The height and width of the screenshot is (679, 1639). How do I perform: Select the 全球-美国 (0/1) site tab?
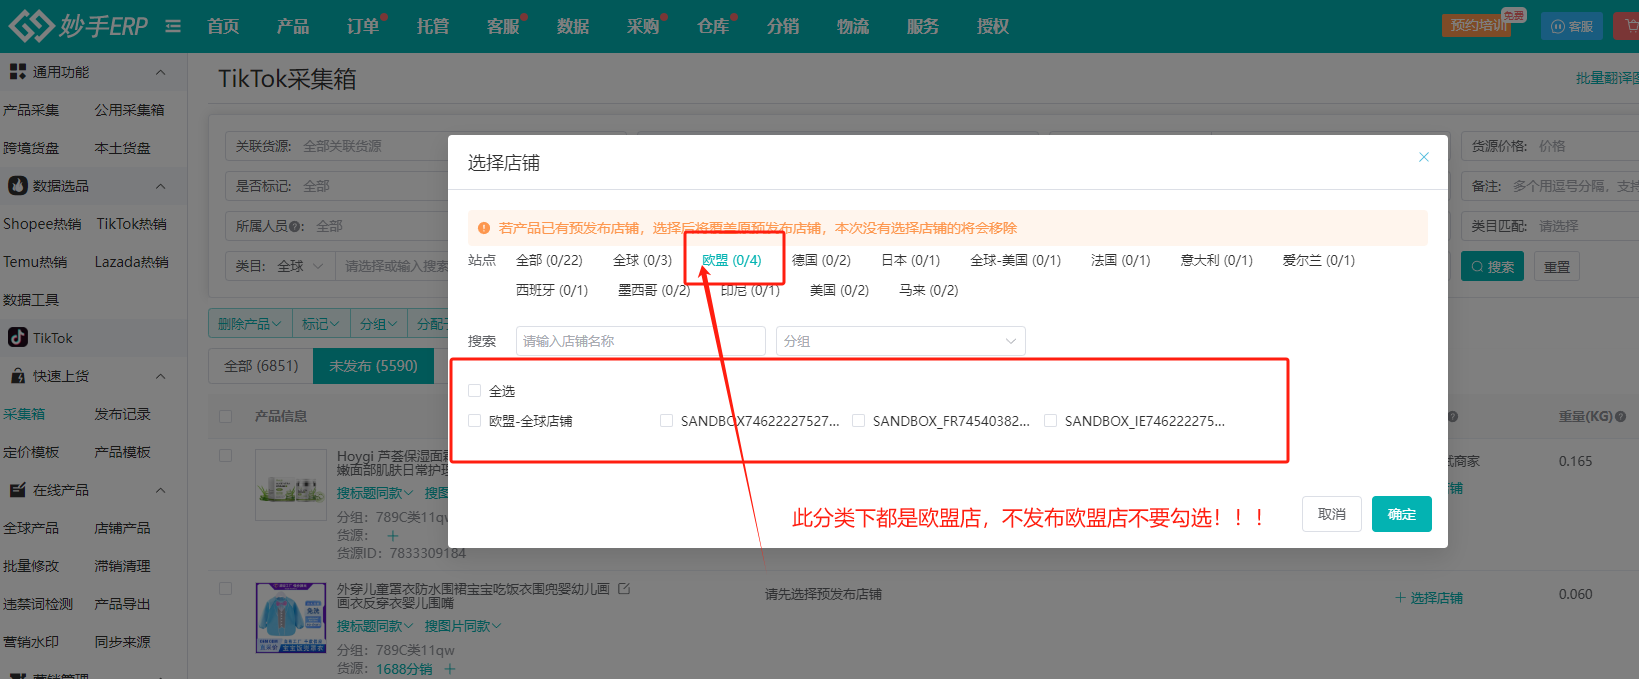coord(1015,260)
